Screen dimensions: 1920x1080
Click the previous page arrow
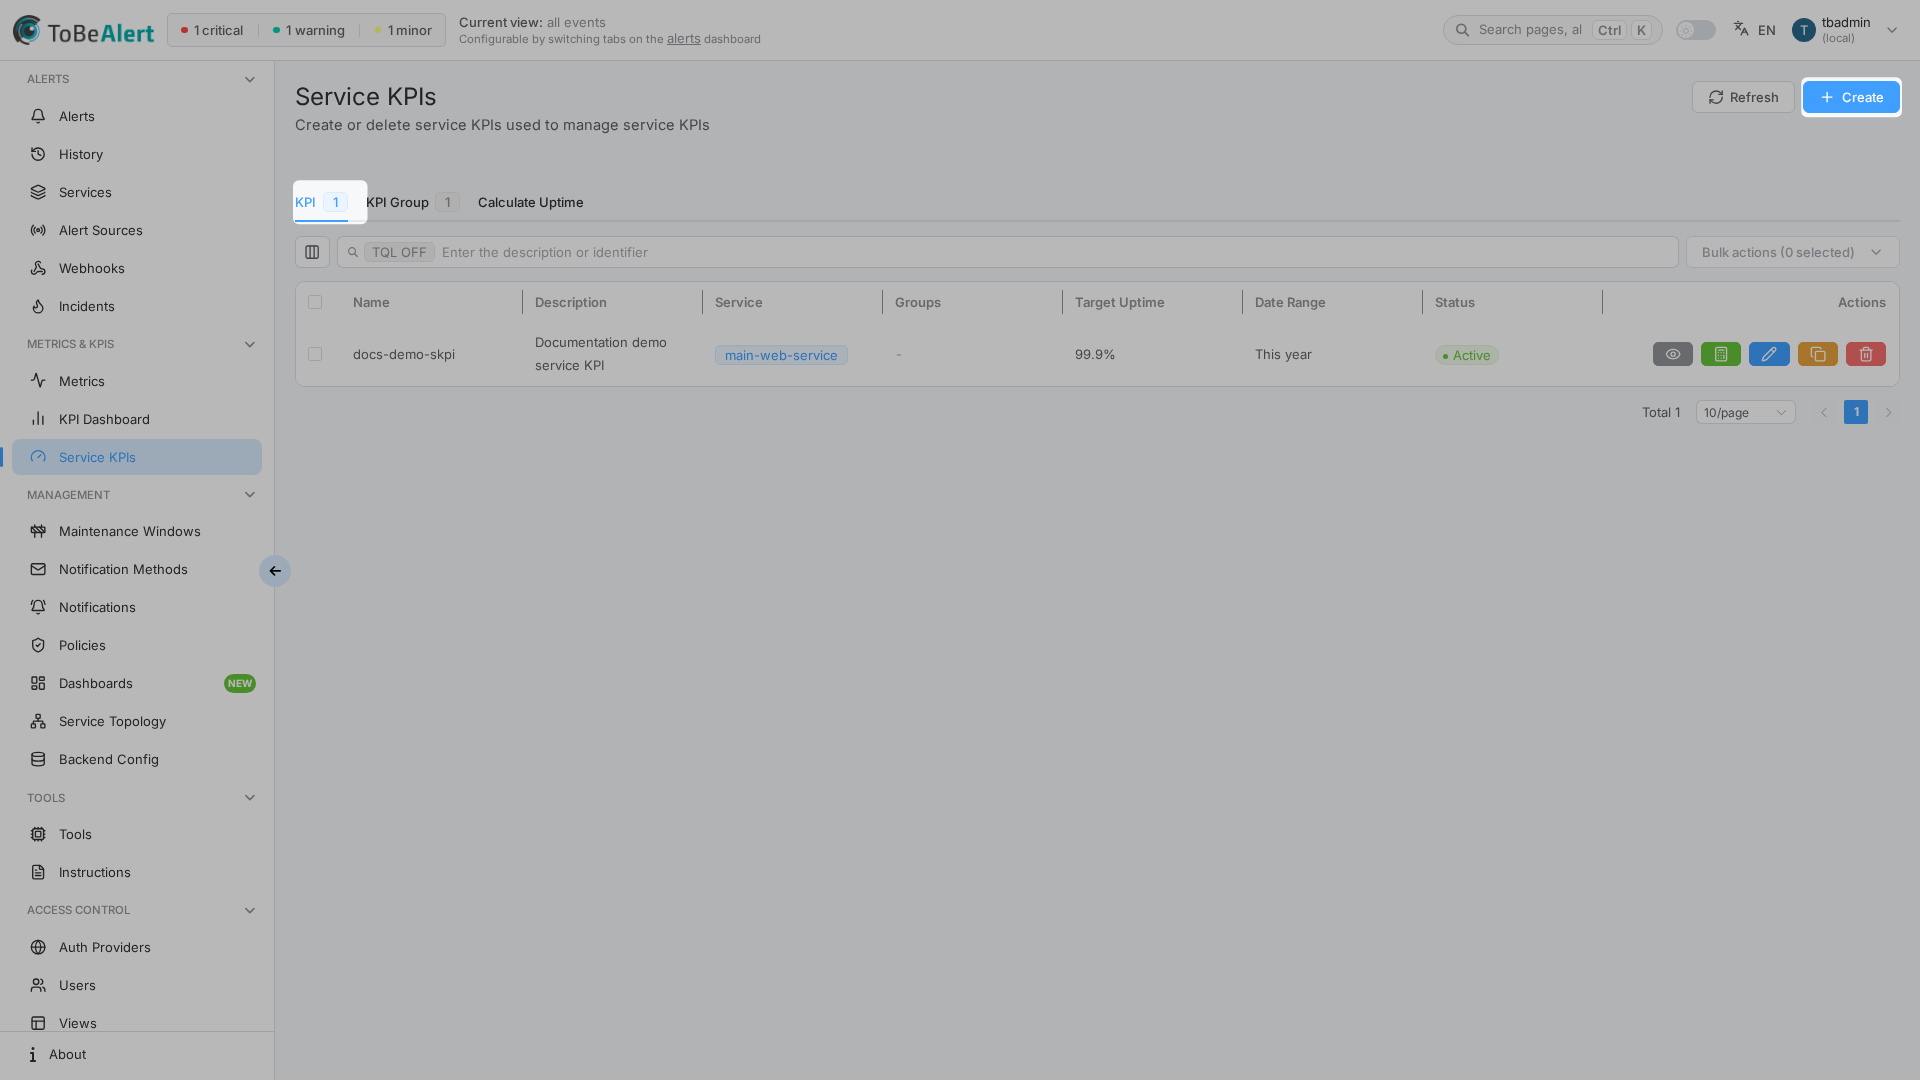pyautogui.click(x=1823, y=412)
